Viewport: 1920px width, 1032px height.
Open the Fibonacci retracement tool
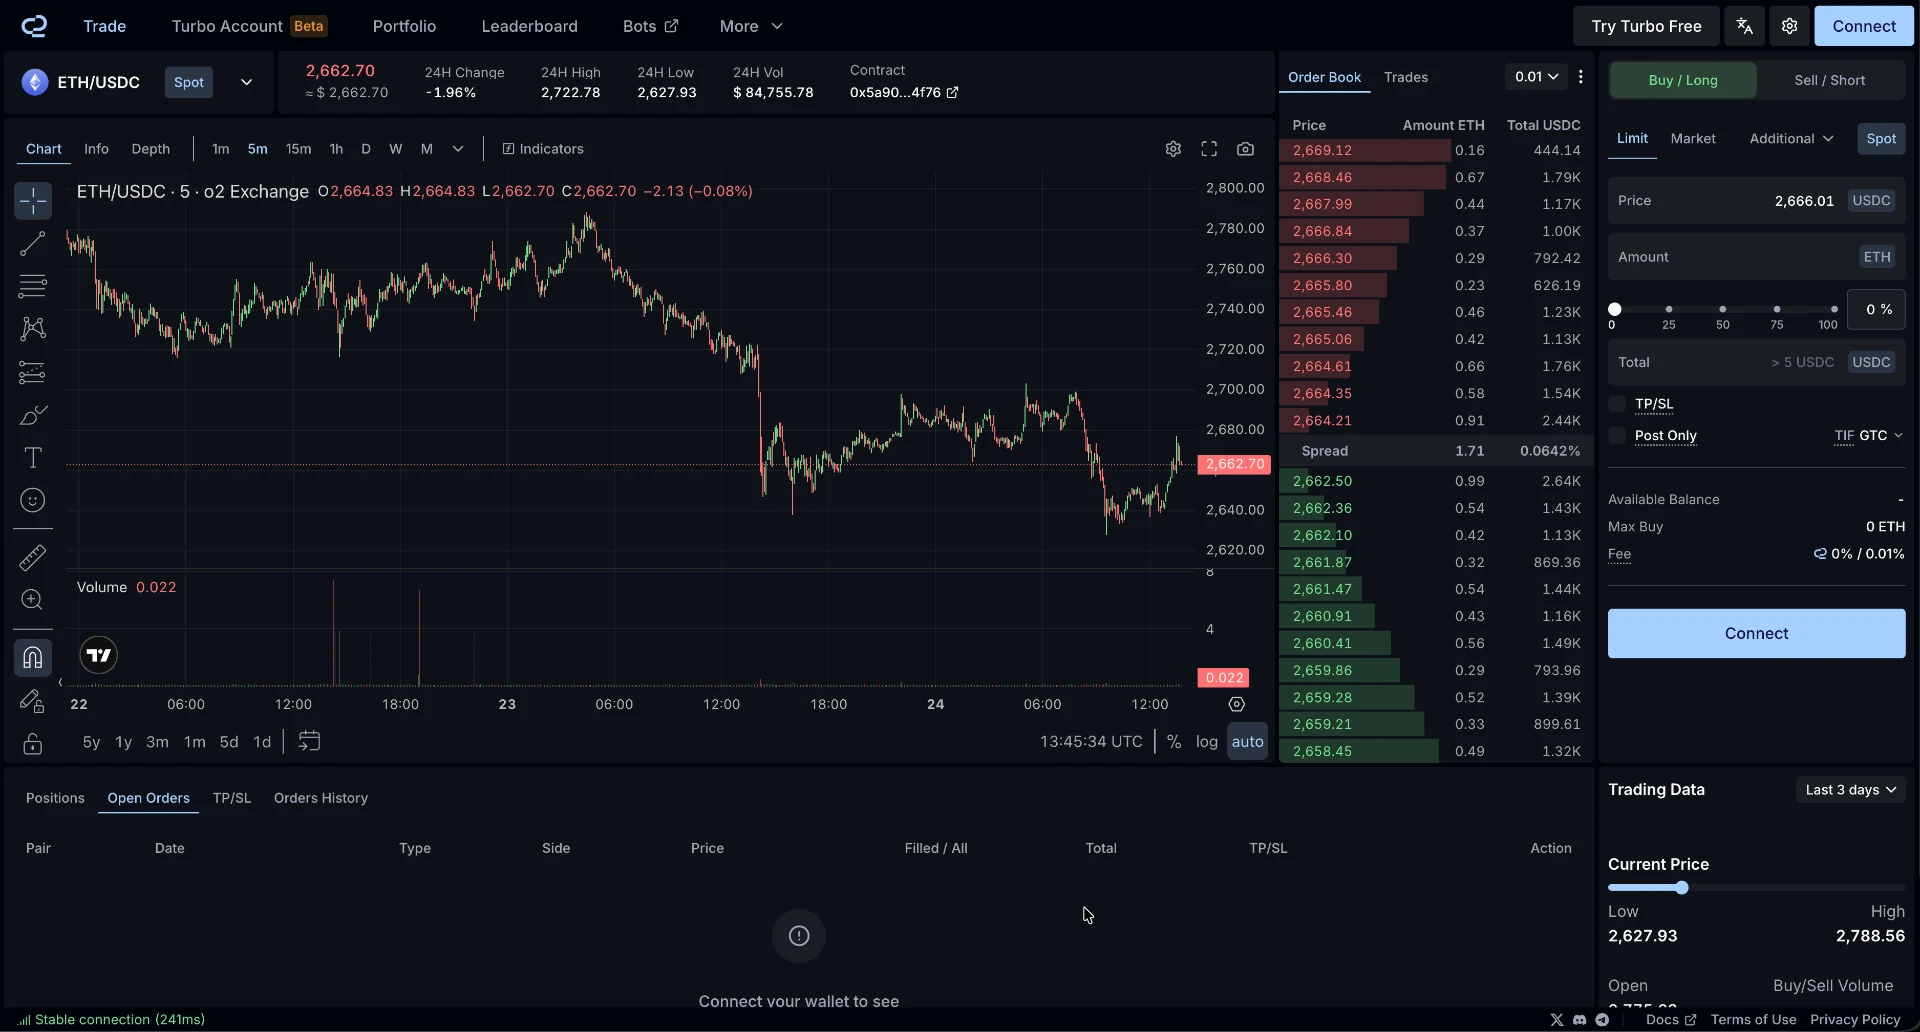pos(33,286)
